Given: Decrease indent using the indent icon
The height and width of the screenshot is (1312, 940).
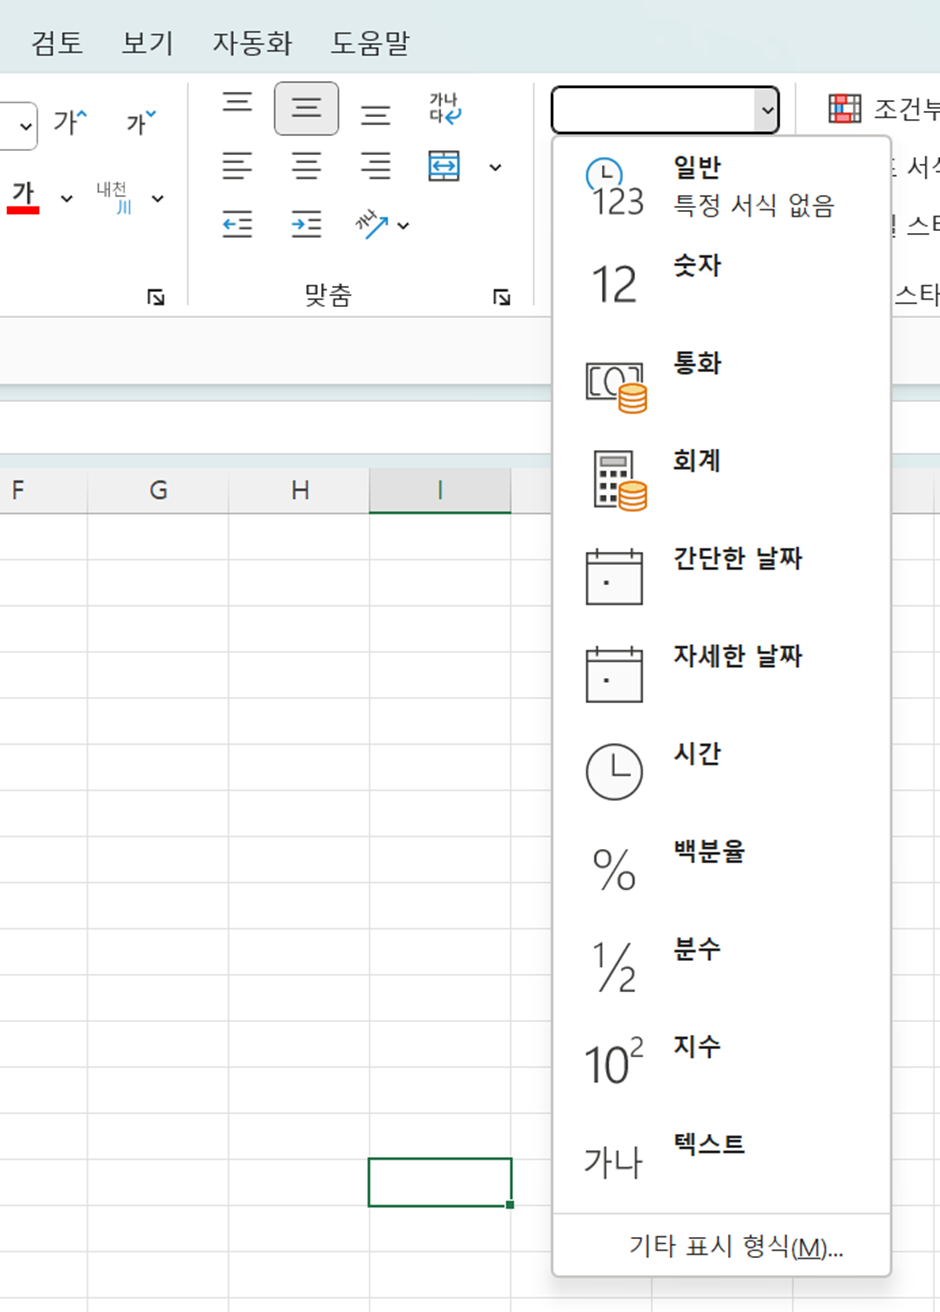Looking at the screenshot, I should point(237,224).
